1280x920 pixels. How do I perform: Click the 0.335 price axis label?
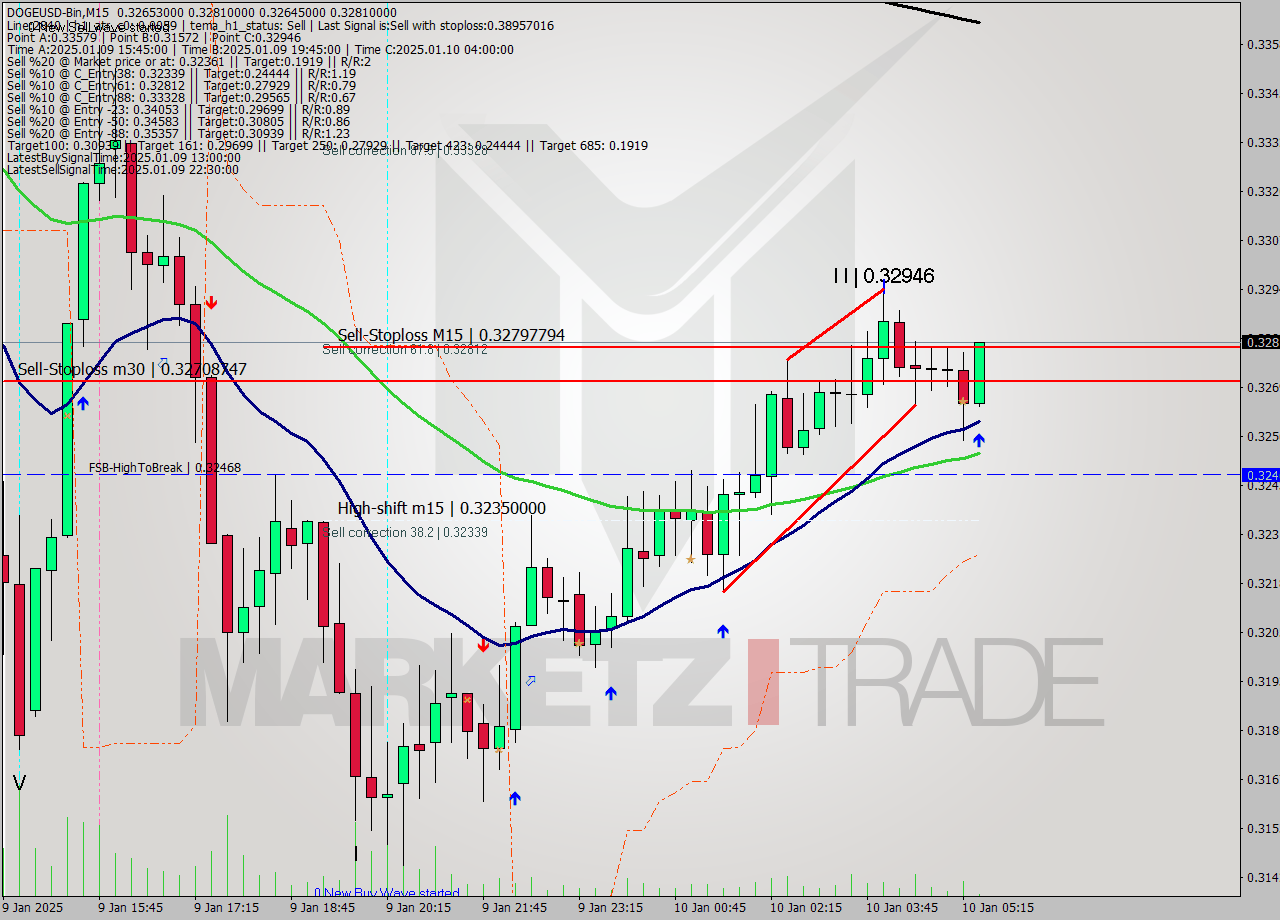[1261, 44]
